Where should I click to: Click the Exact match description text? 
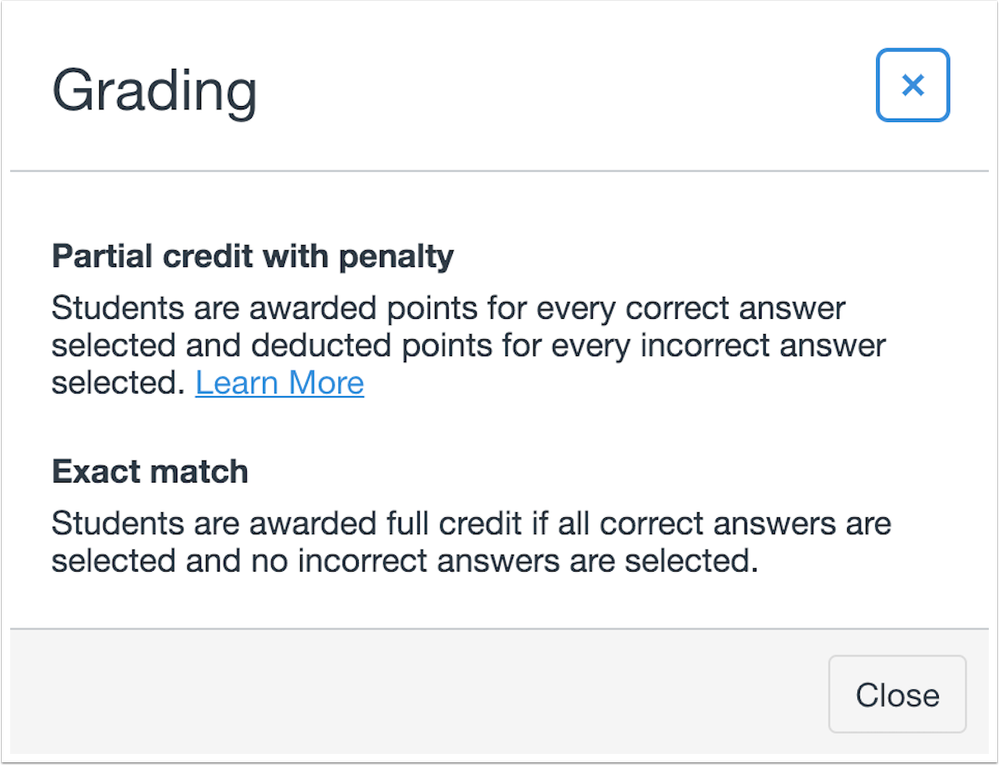coord(470,541)
